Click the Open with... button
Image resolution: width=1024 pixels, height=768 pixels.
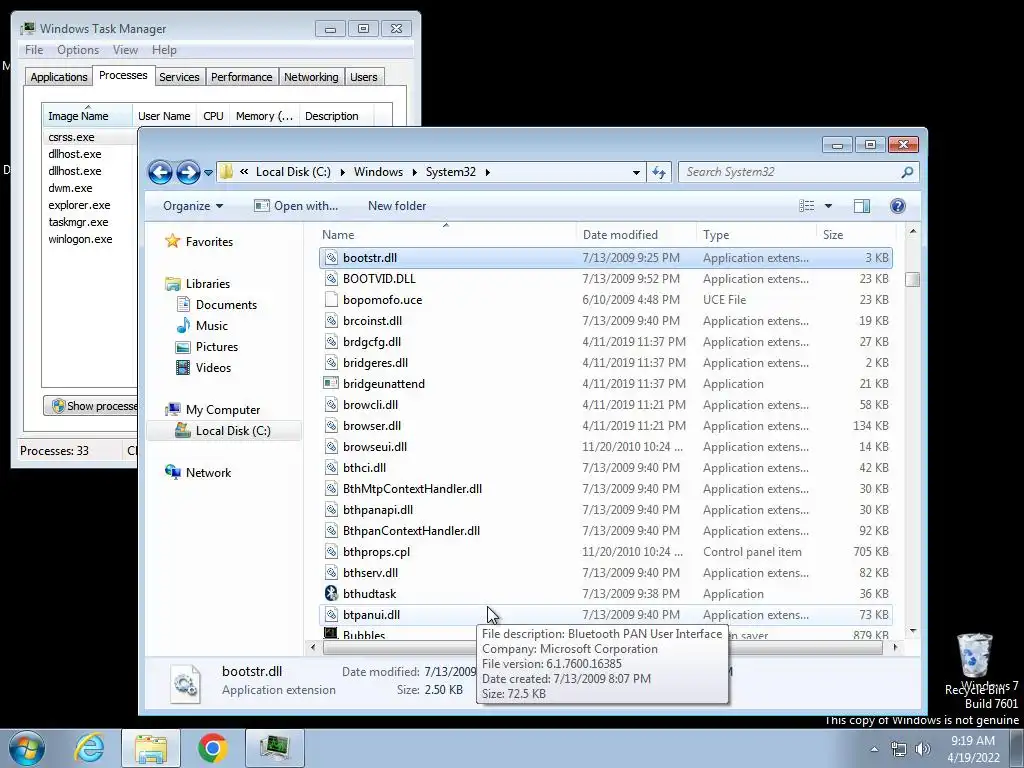296,206
